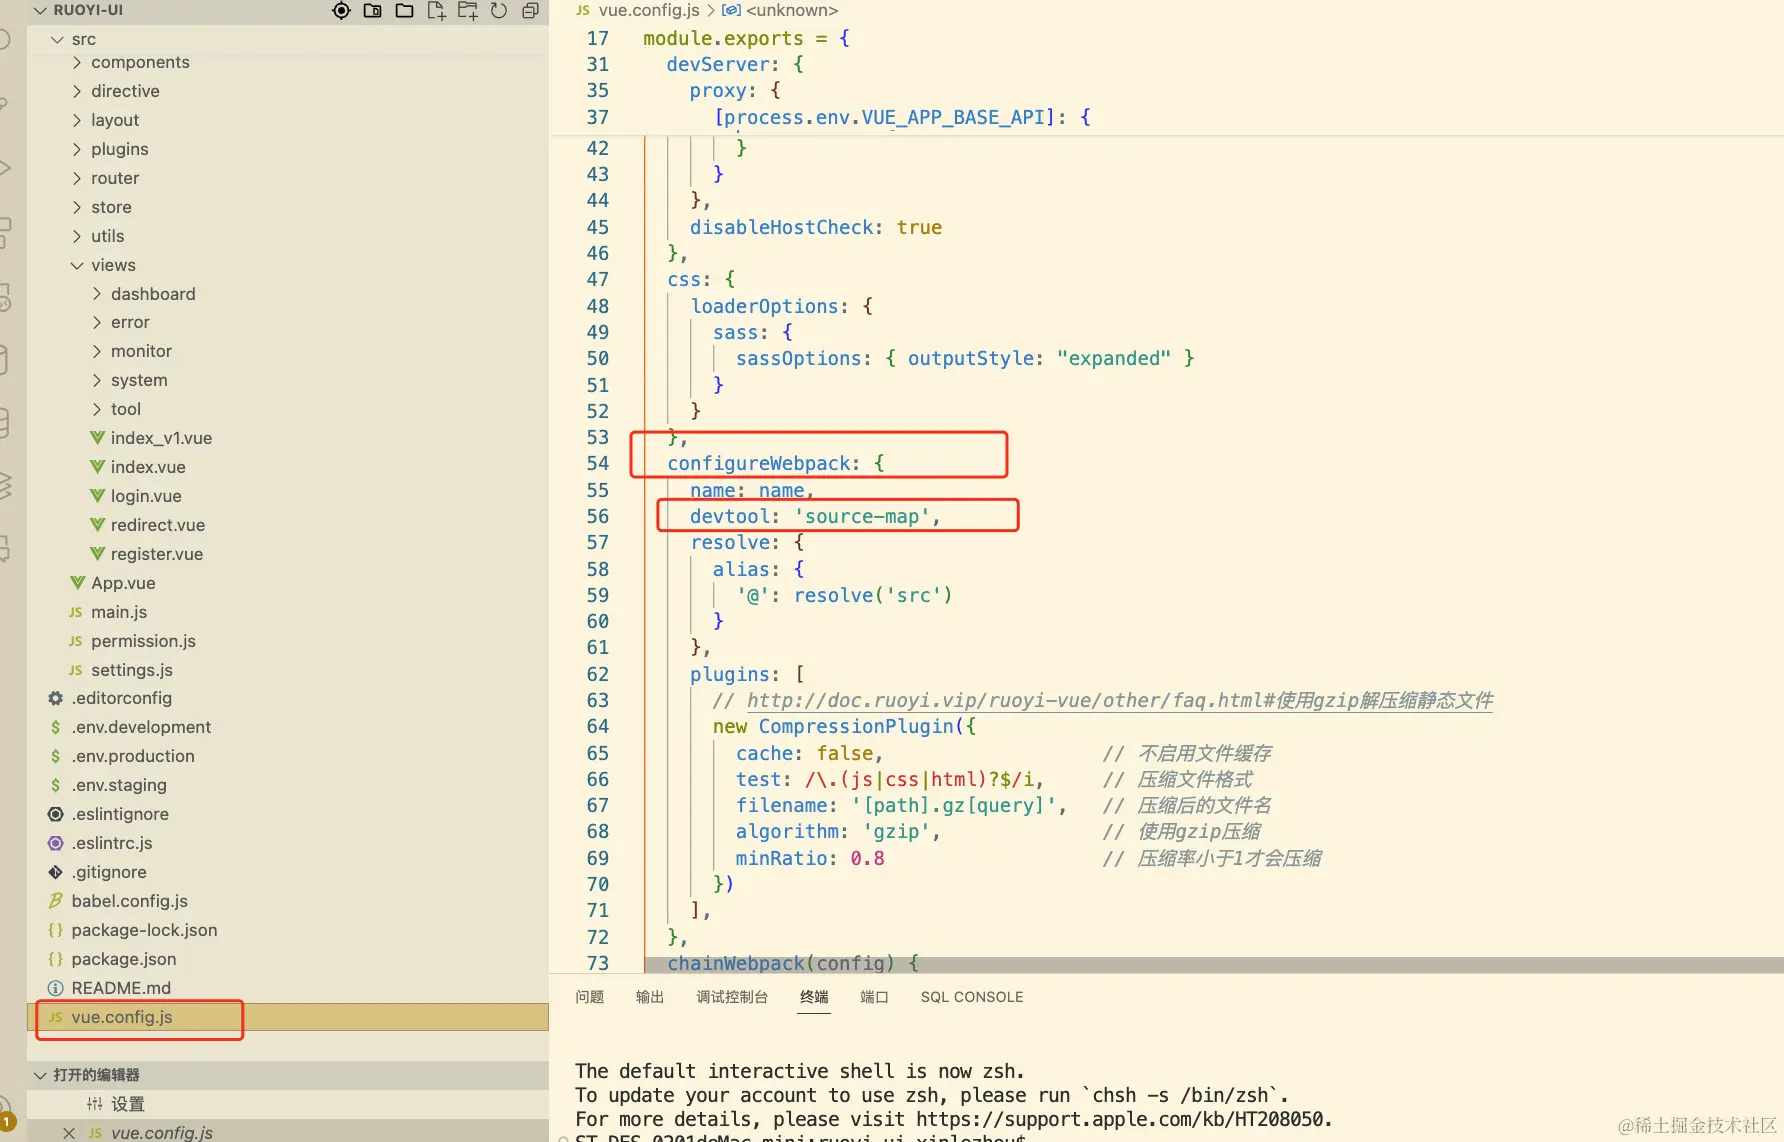This screenshot has width=1784, height=1142.
Task: Click the Vue icon beside App.vue
Action: pyautogui.click(x=77, y=583)
